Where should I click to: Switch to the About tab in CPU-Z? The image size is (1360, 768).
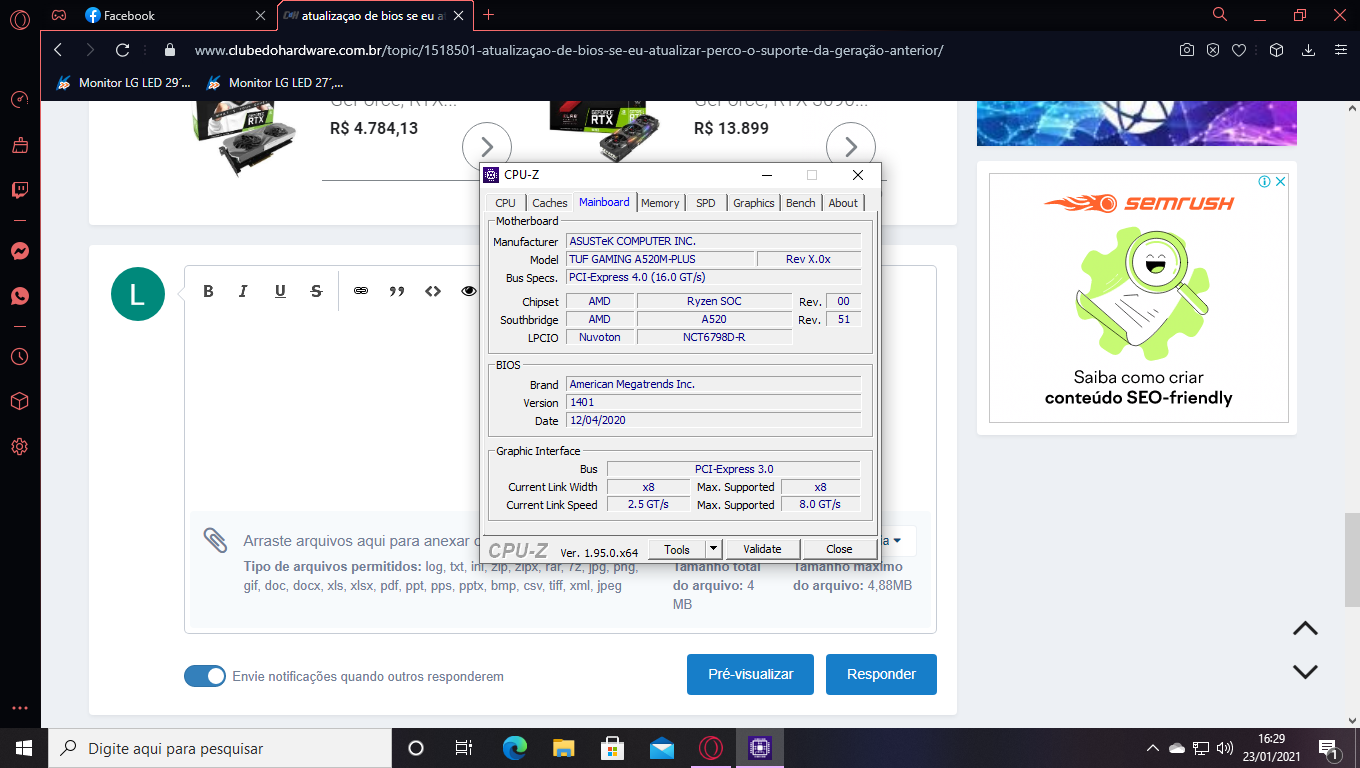click(843, 203)
